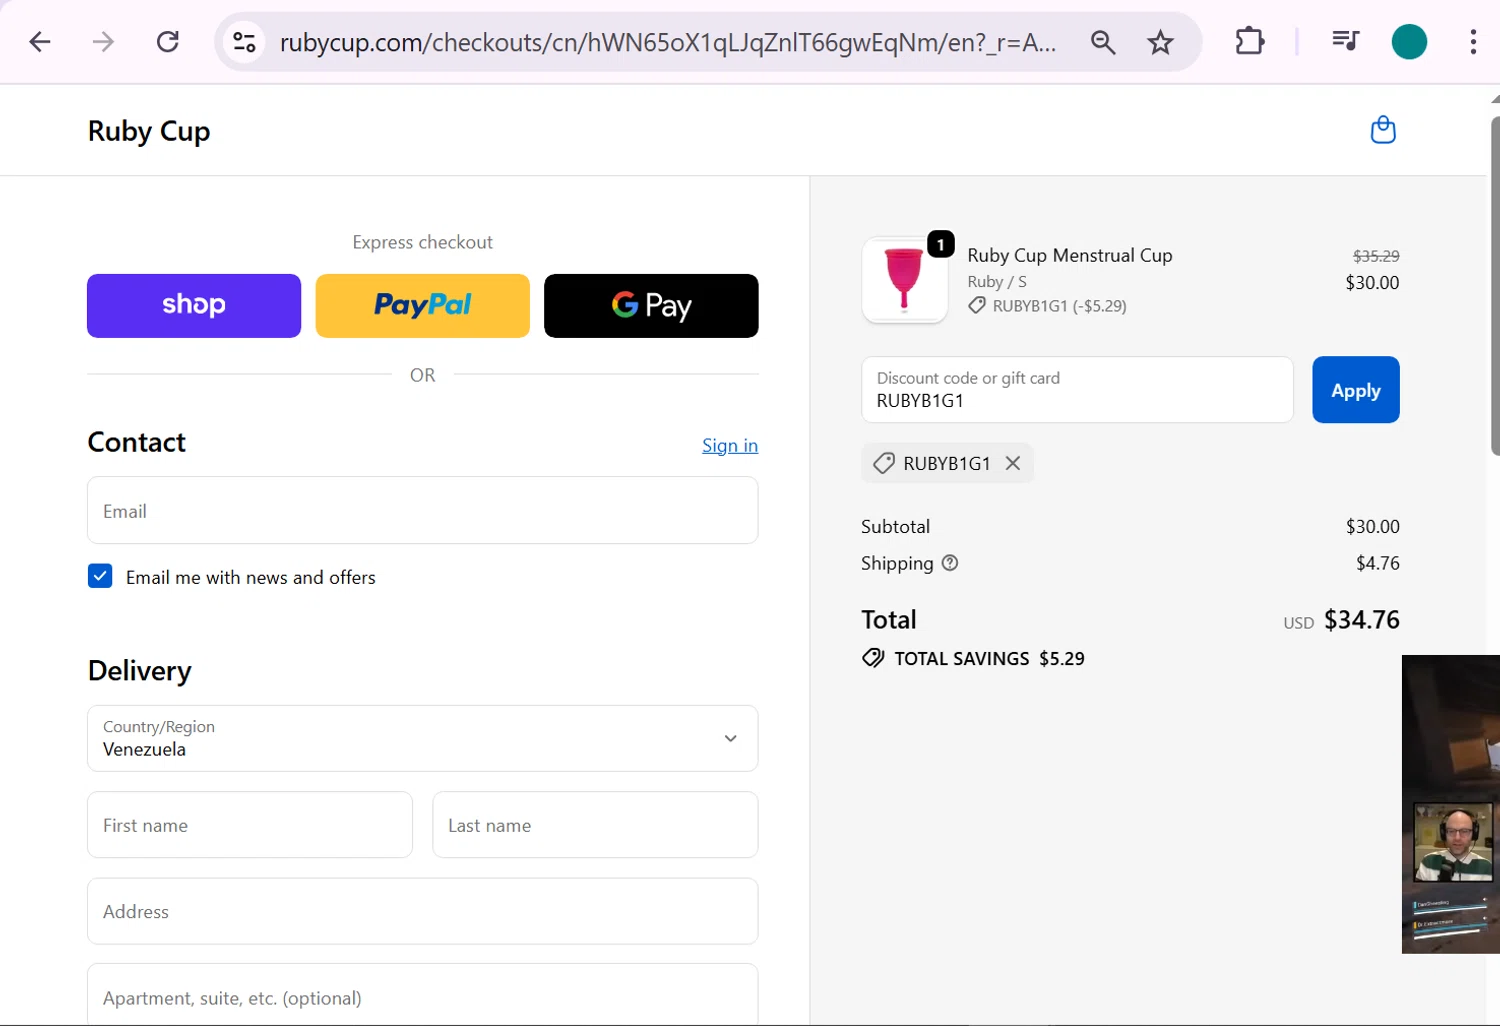Click the First name field
1500x1026 pixels.
[250, 825]
